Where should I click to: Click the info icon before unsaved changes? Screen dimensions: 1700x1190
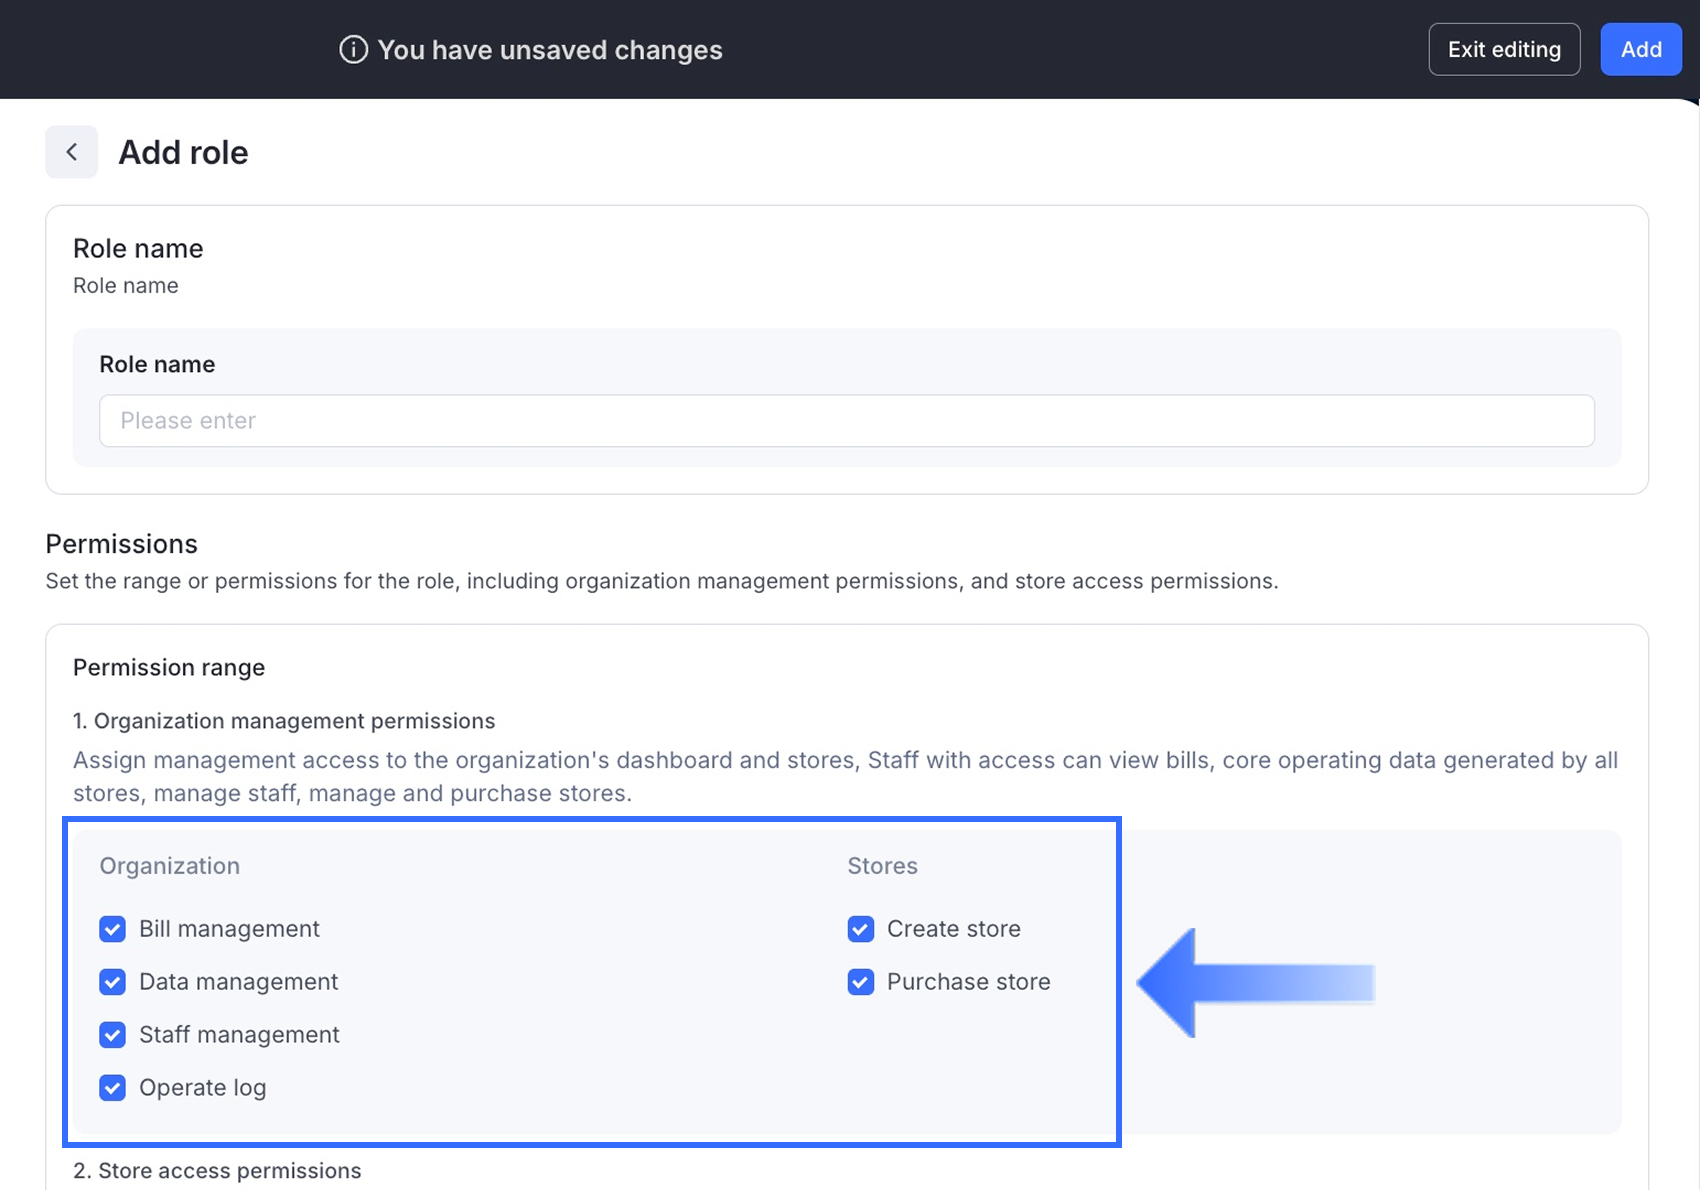point(353,50)
